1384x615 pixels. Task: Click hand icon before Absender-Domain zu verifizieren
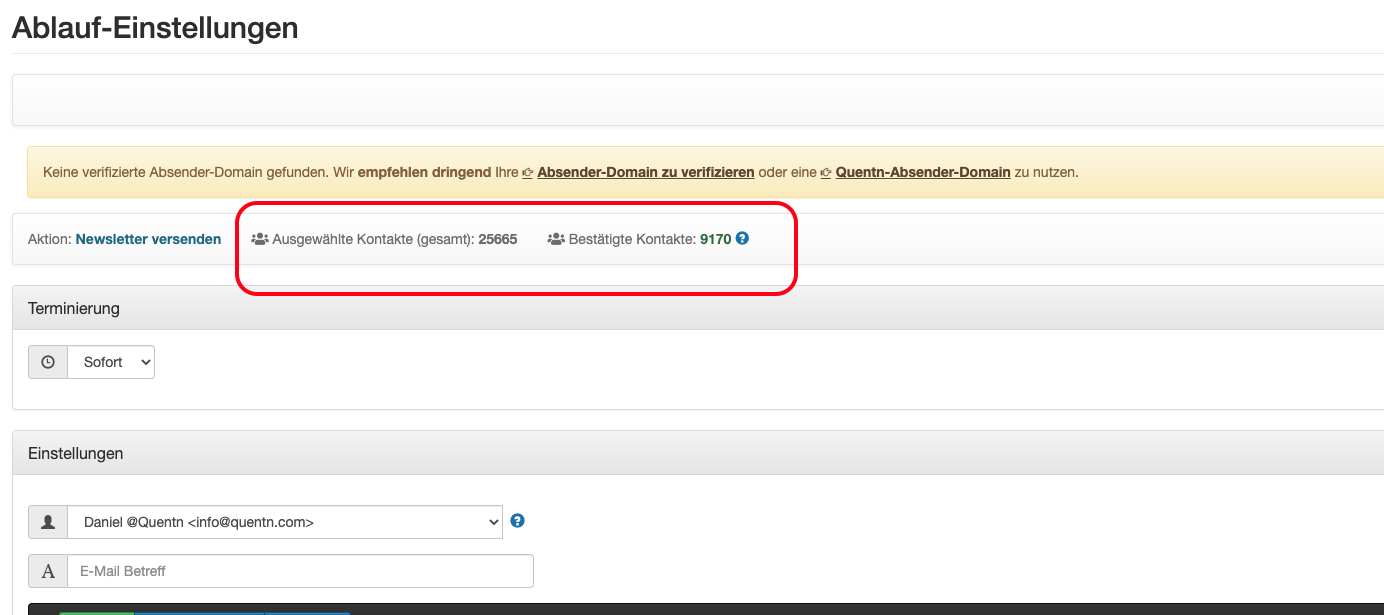(528, 173)
